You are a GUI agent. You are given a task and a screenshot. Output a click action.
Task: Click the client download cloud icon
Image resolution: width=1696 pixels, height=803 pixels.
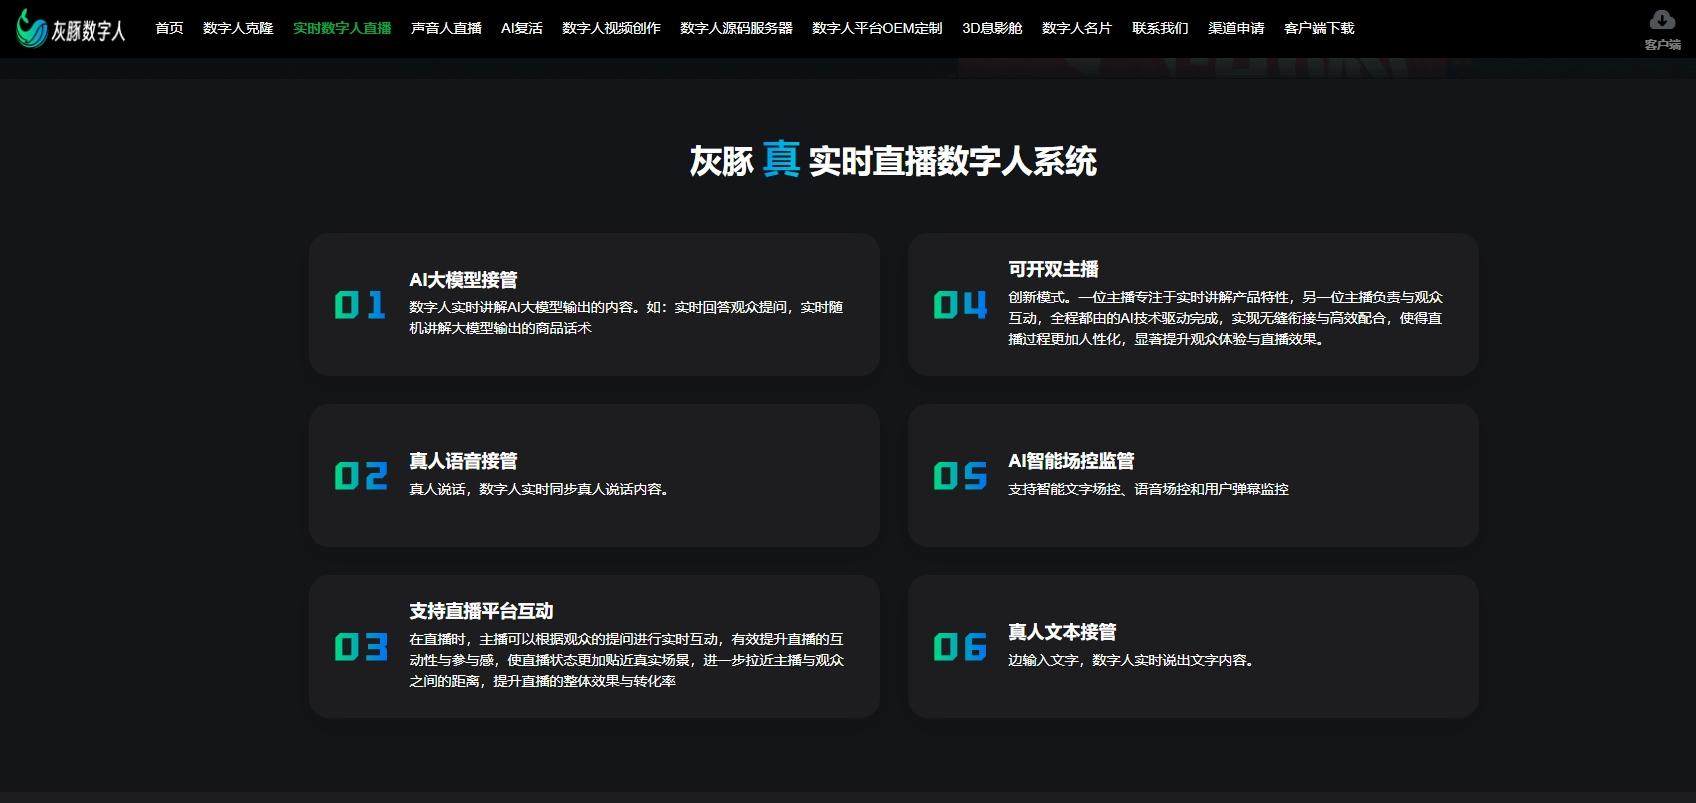pos(1662,20)
